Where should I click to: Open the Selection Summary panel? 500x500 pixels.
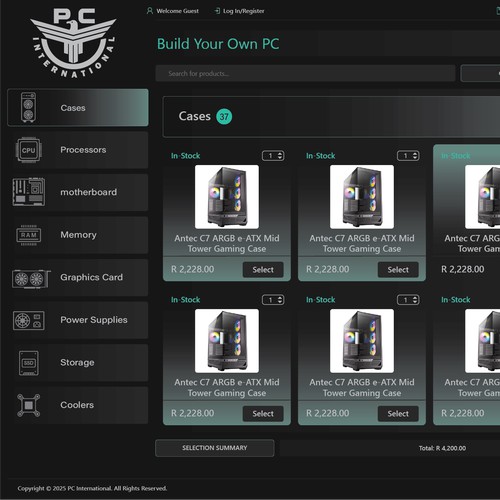click(x=215, y=448)
